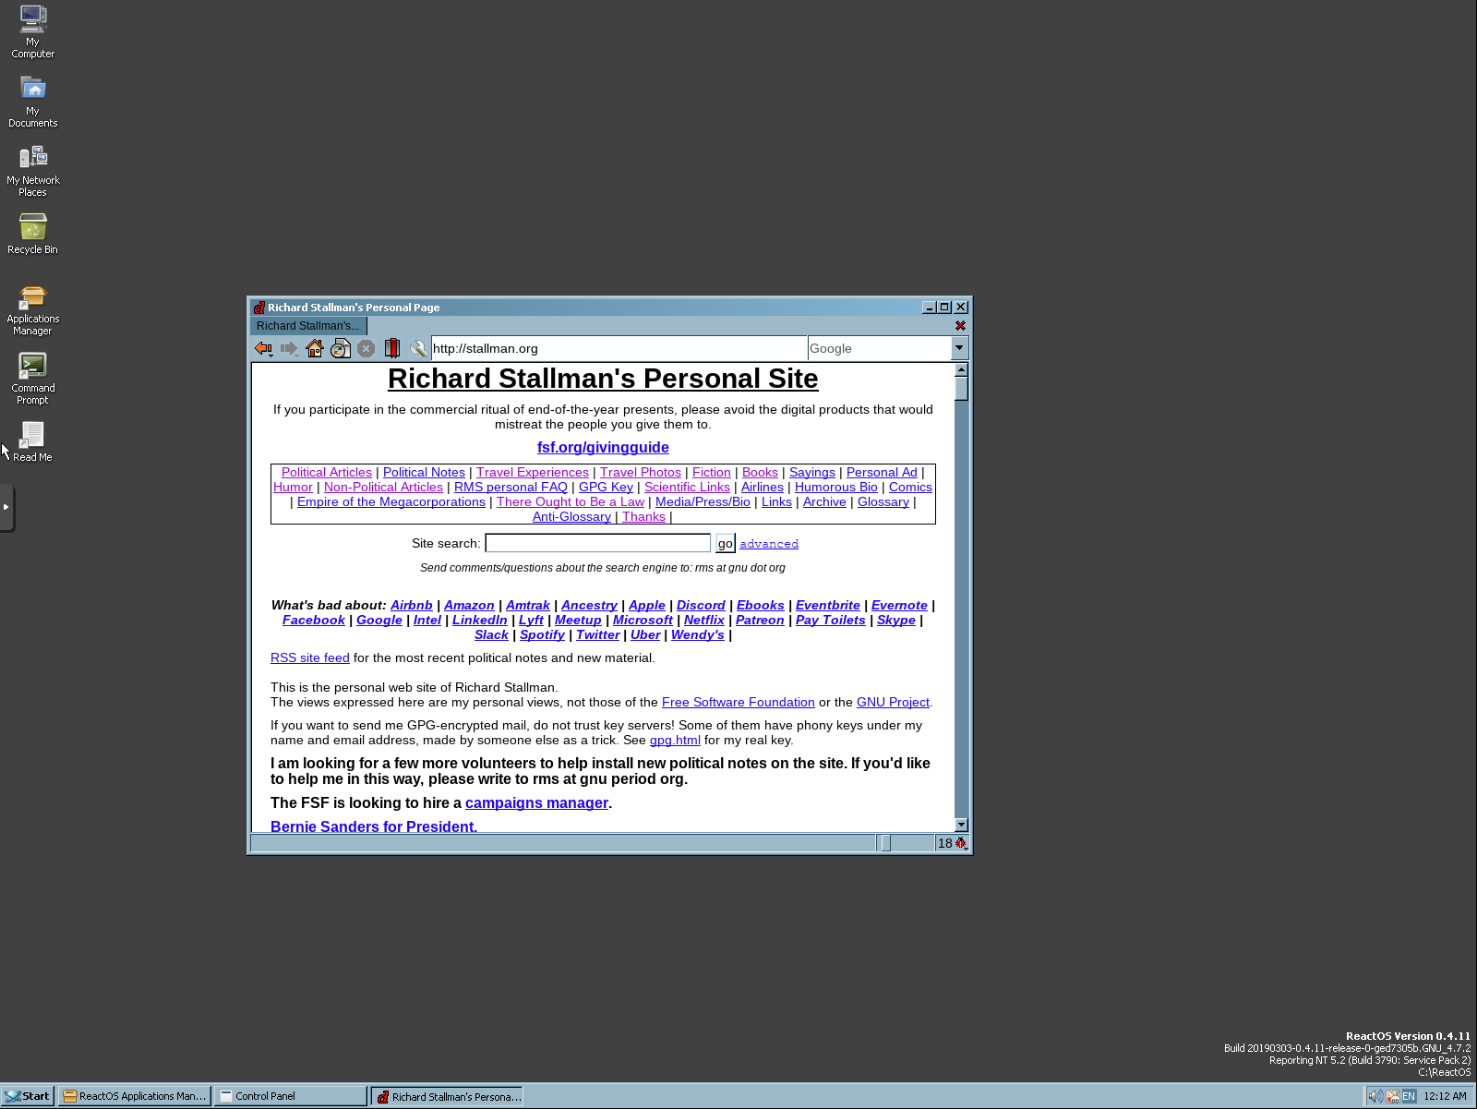Launch Command Prompt from desktop
This screenshot has width=1477, height=1109.
[33, 378]
